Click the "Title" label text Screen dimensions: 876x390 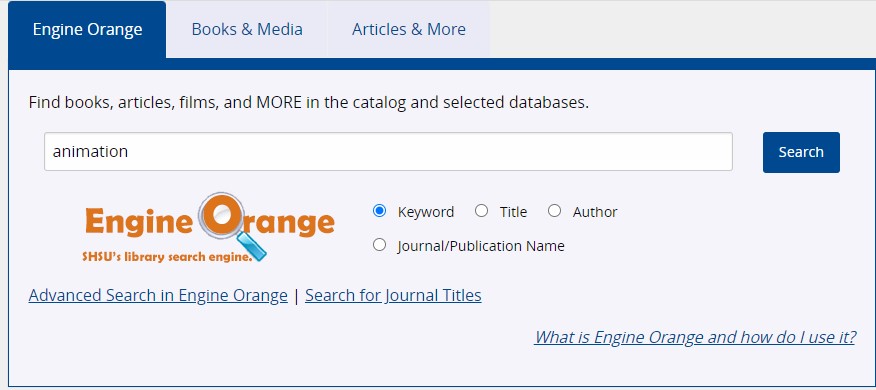pyautogui.click(x=513, y=212)
